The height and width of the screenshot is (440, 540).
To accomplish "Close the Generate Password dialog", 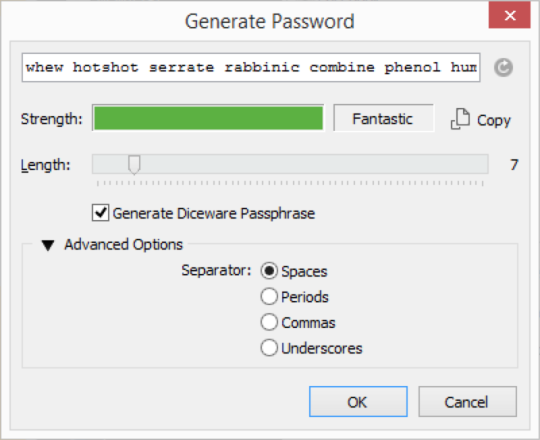I will tap(509, 15).
